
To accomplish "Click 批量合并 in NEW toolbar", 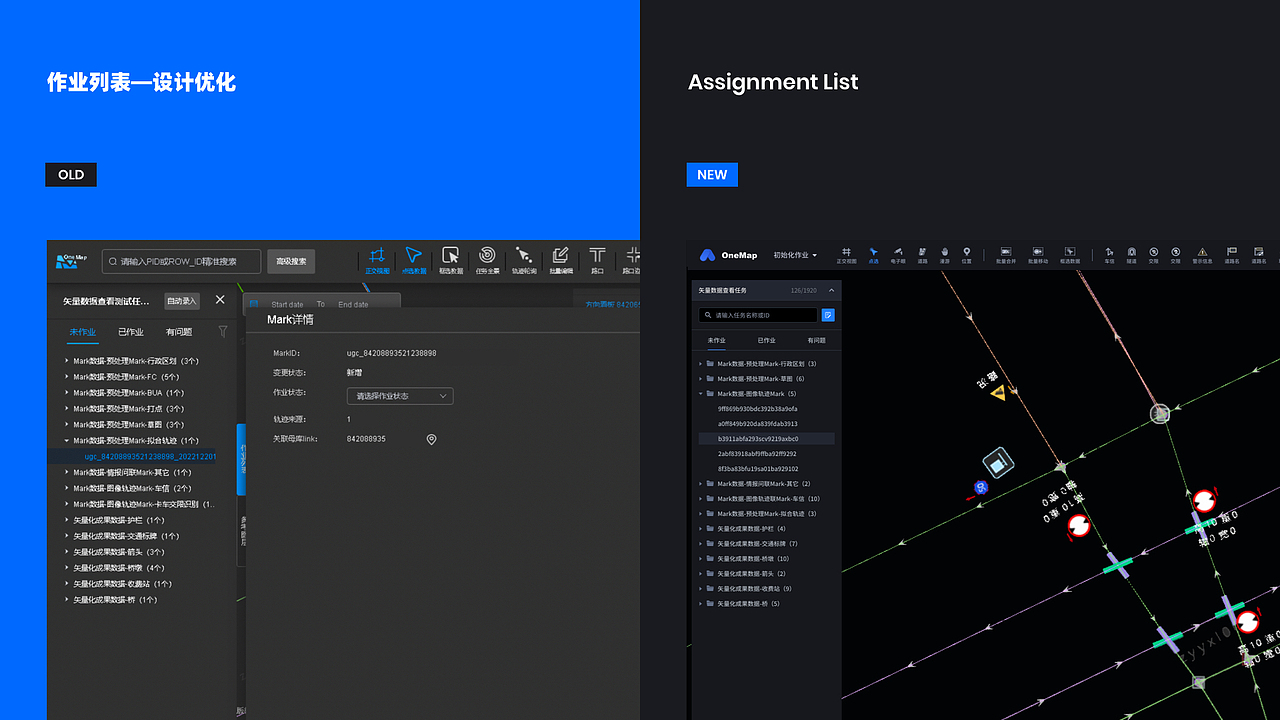I will click(x=1006, y=255).
